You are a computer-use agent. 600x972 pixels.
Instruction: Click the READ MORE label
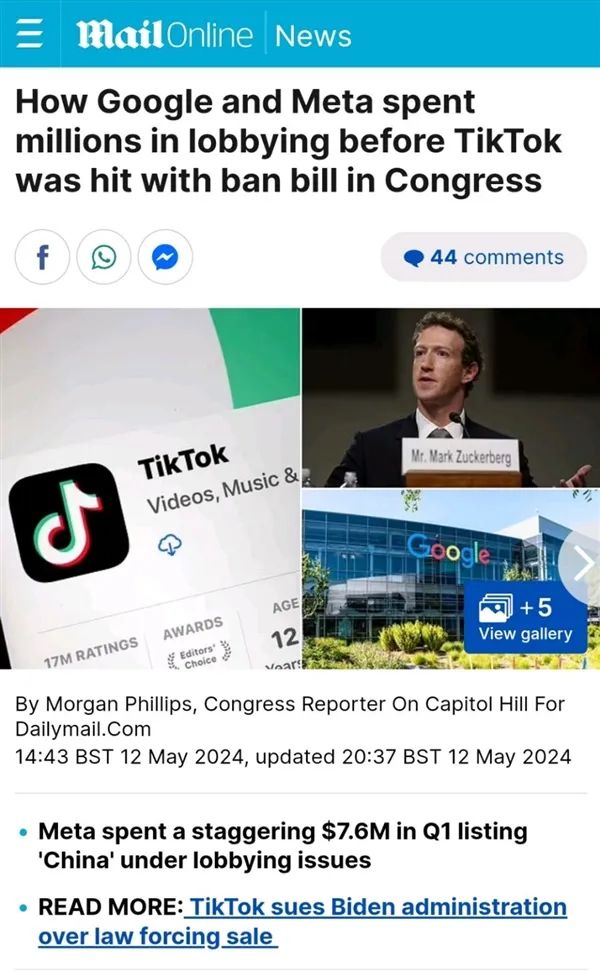coord(110,907)
